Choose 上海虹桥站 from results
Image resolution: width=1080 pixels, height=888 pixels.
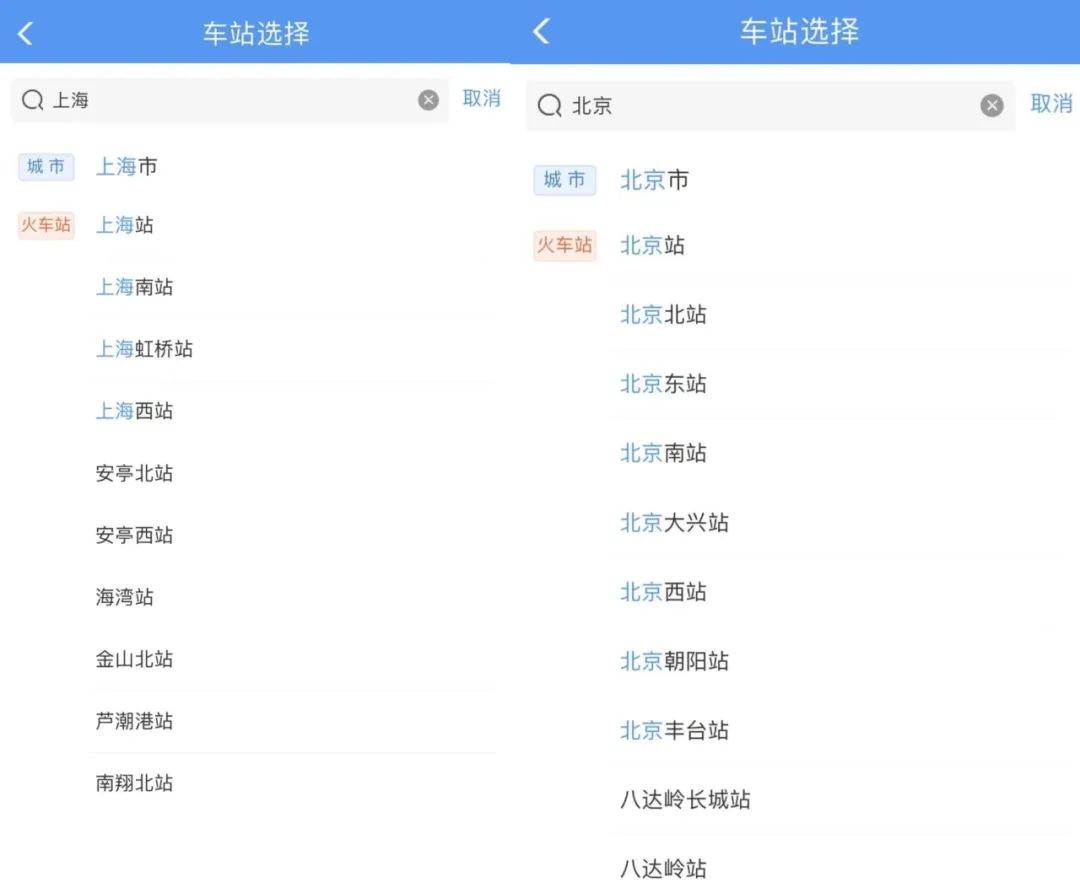[144, 349]
